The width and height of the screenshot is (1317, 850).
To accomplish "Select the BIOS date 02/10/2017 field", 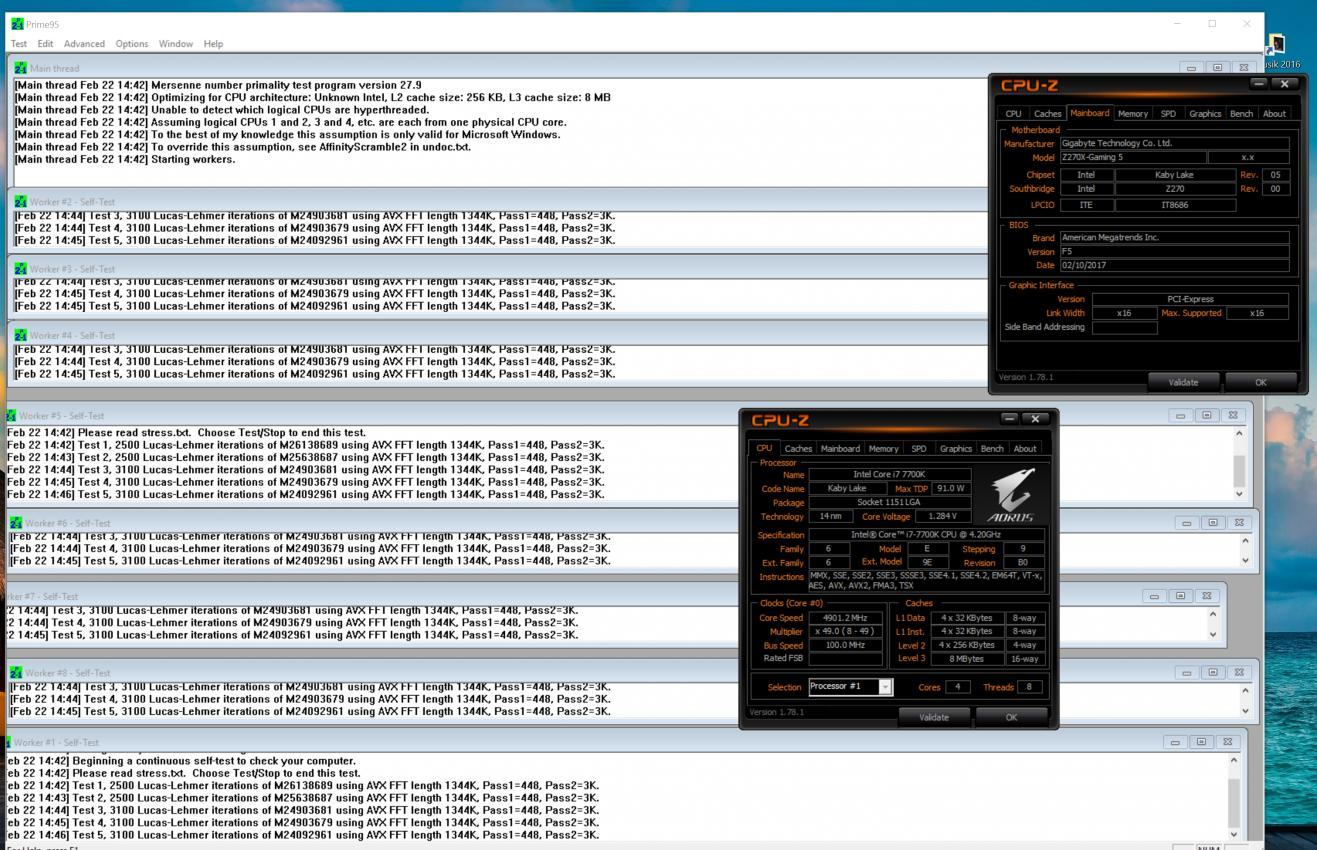I will point(1174,265).
